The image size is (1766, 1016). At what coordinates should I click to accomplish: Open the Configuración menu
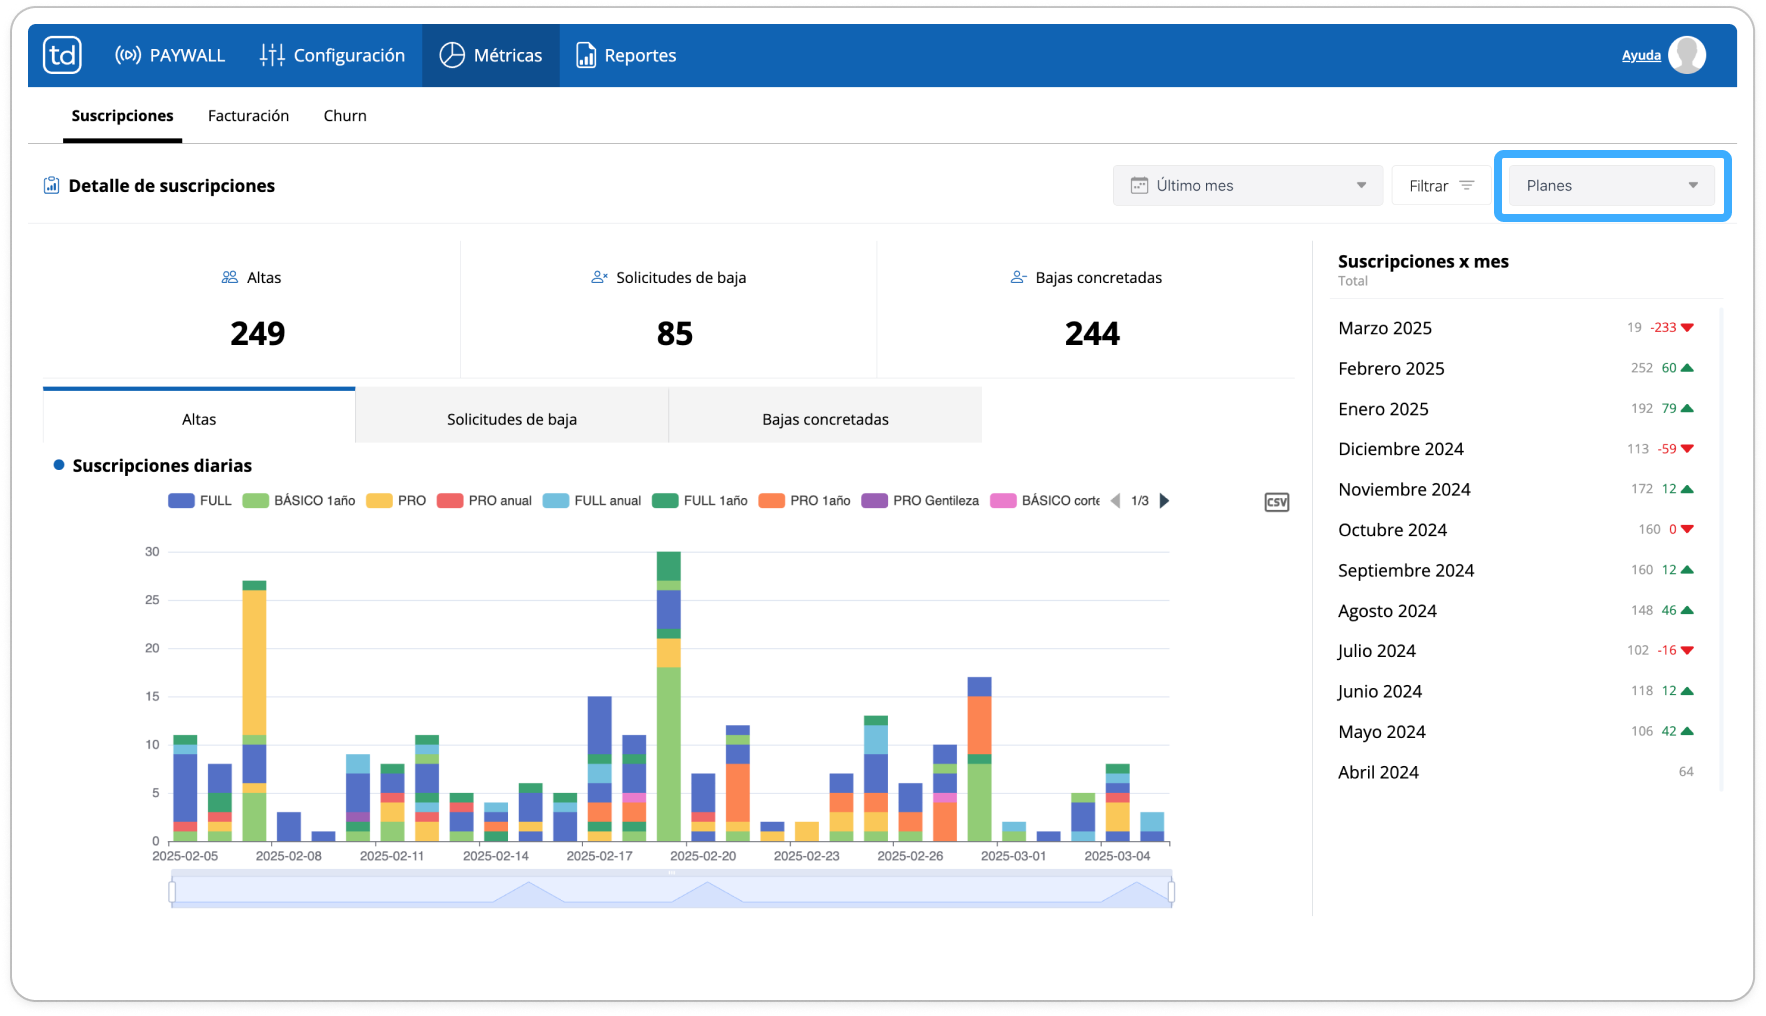click(332, 55)
